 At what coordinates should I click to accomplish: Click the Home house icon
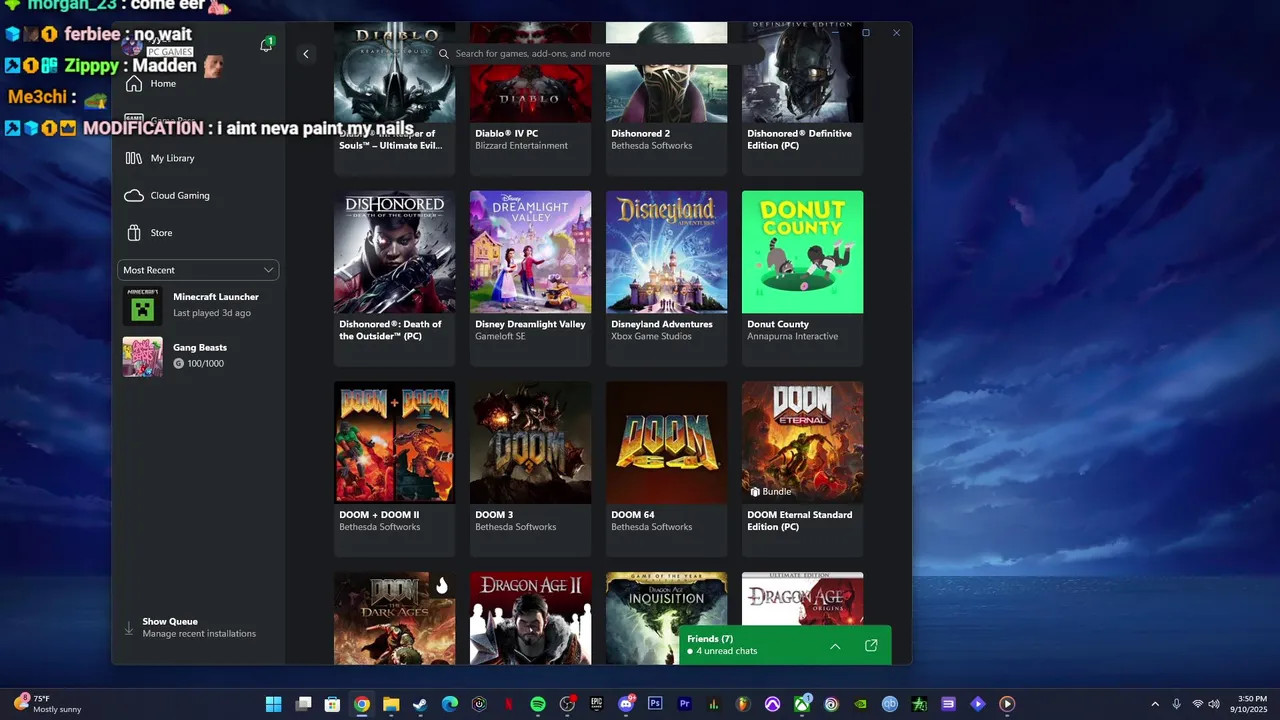tap(134, 84)
